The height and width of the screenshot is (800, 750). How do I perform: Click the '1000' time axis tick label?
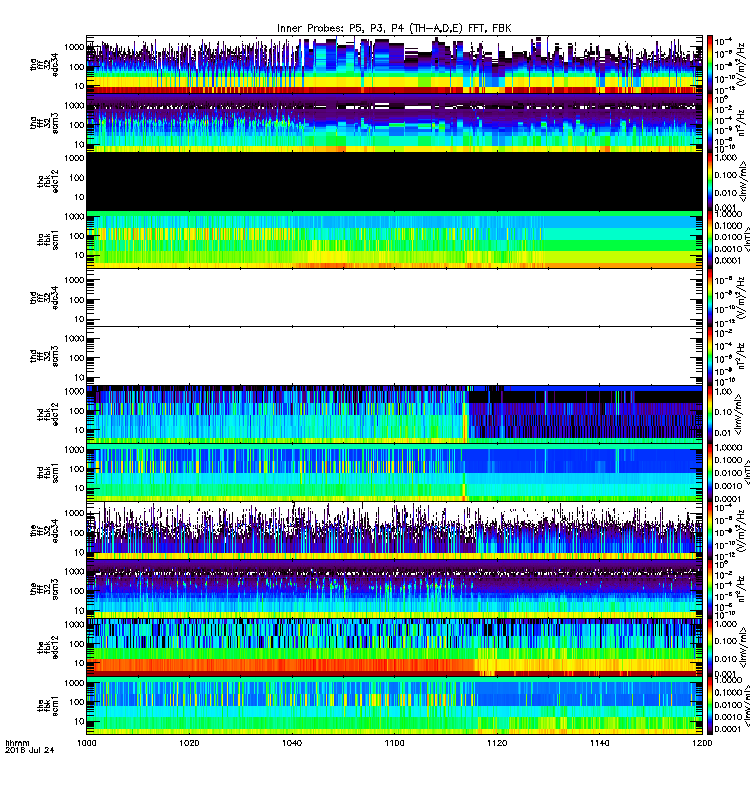87,743
